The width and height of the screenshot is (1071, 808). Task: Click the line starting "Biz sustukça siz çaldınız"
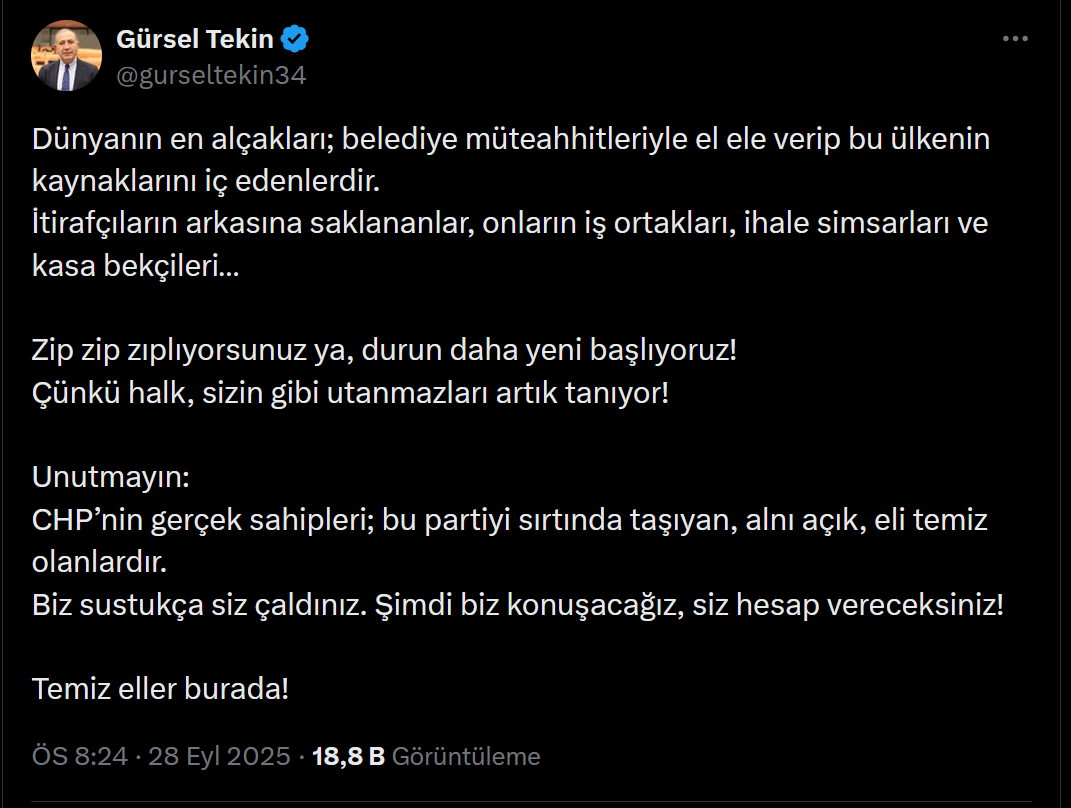pos(518,605)
